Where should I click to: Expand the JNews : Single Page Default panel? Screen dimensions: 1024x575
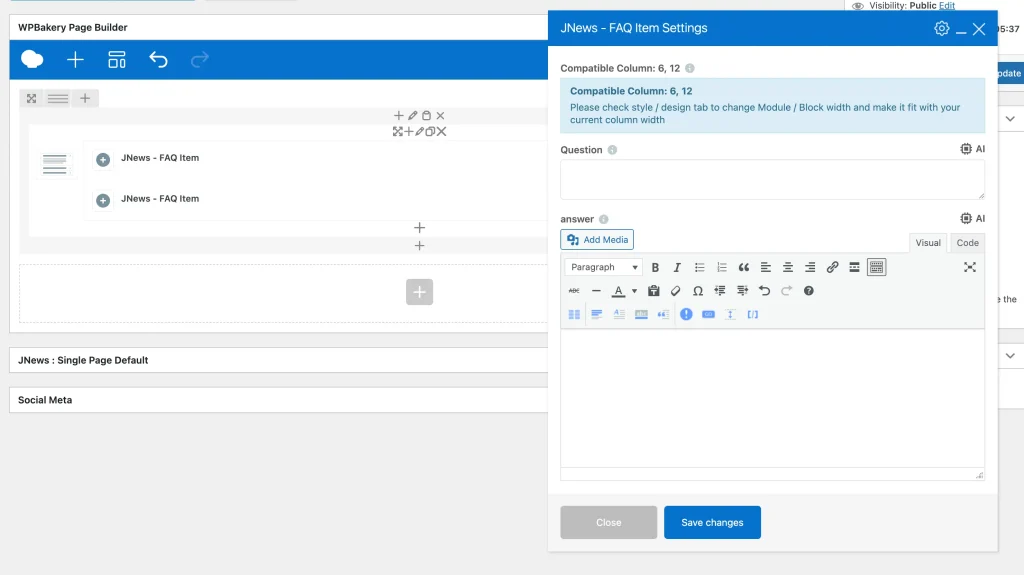click(83, 360)
